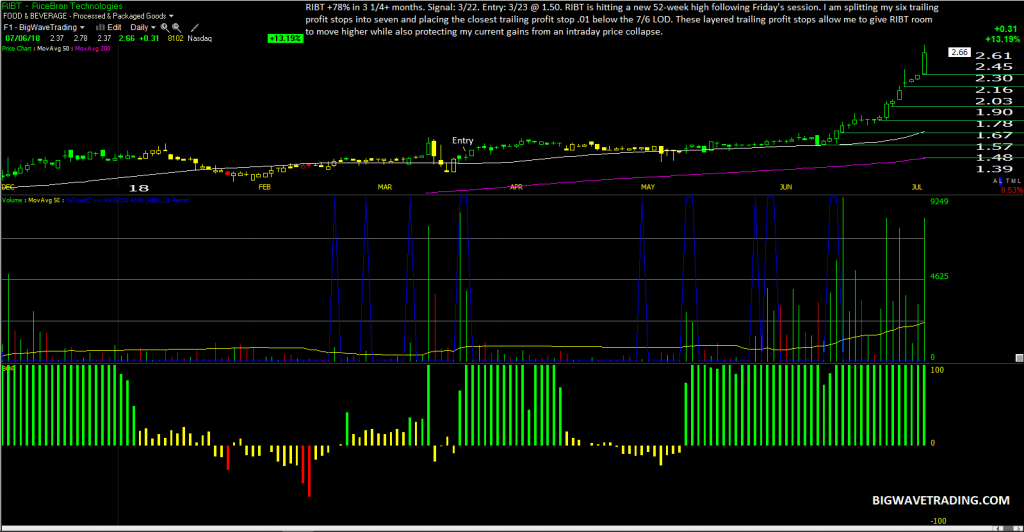Select the MovAvg 200 legend label

pyautogui.click(x=93, y=48)
